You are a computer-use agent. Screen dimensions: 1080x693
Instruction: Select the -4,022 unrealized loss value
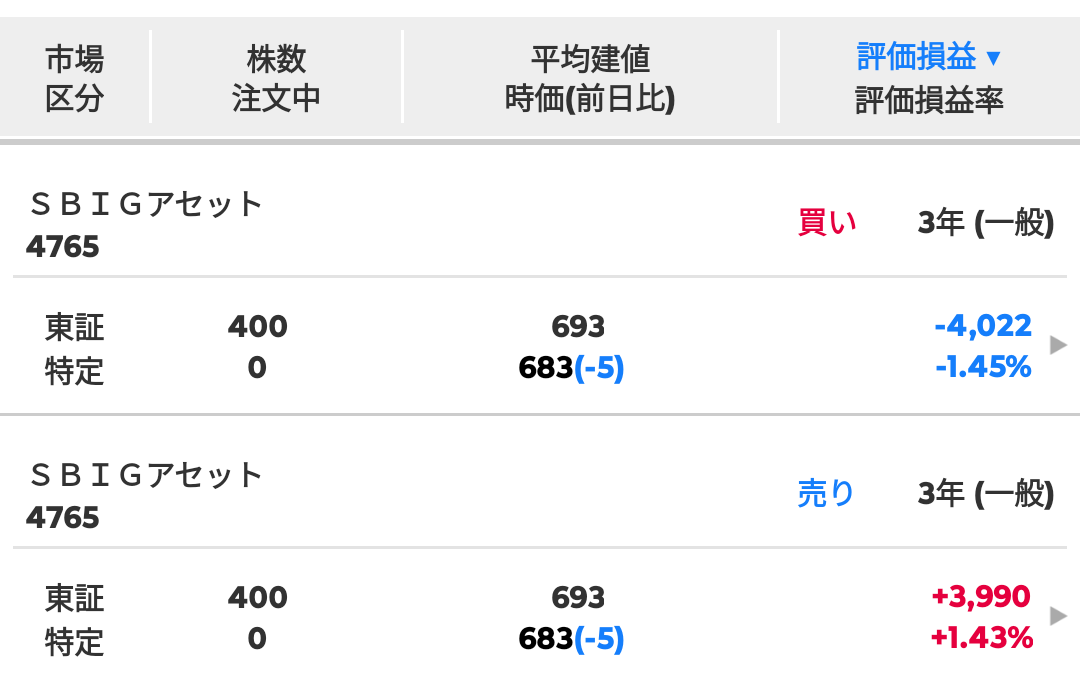coord(983,326)
